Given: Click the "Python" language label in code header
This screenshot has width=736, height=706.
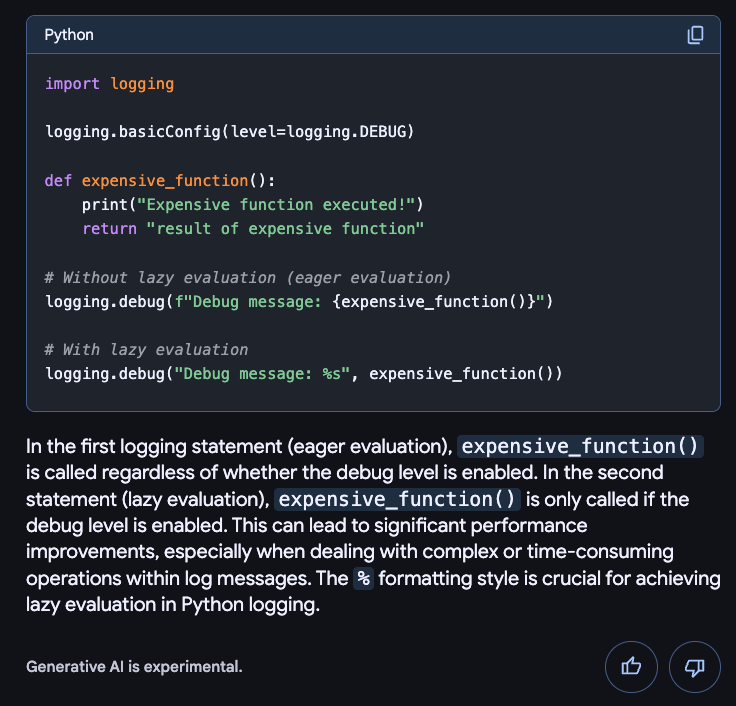Looking at the screenshot, I should click(69, 35).
